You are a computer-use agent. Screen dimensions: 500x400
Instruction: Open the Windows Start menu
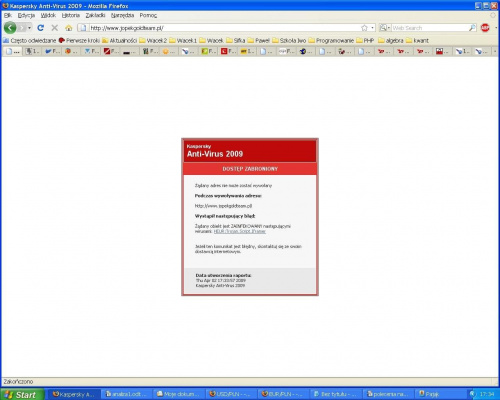tap(22, 395)
